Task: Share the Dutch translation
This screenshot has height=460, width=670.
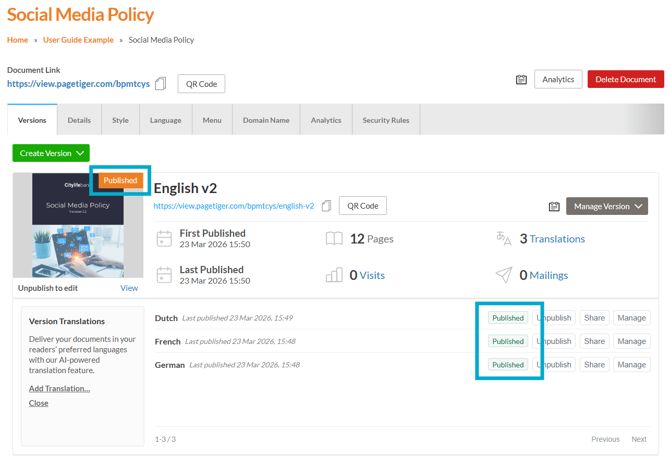Action: [x=594, y=318]
